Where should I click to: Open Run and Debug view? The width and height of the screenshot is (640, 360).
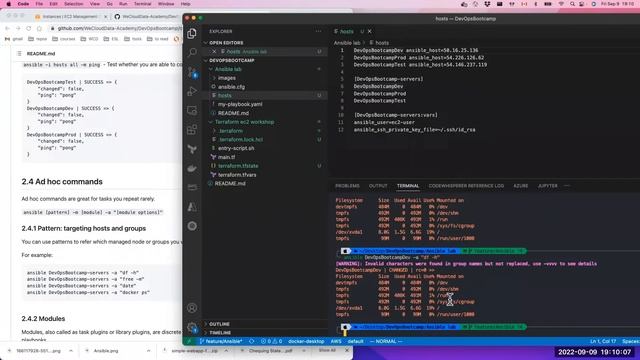192,91
